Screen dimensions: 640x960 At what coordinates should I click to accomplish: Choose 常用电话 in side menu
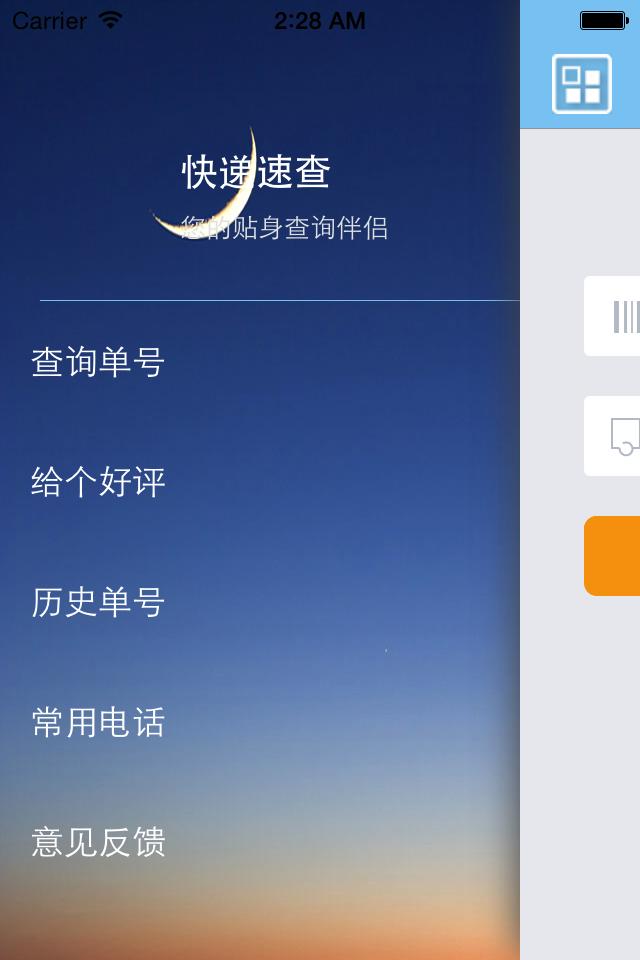pos(98,721)
